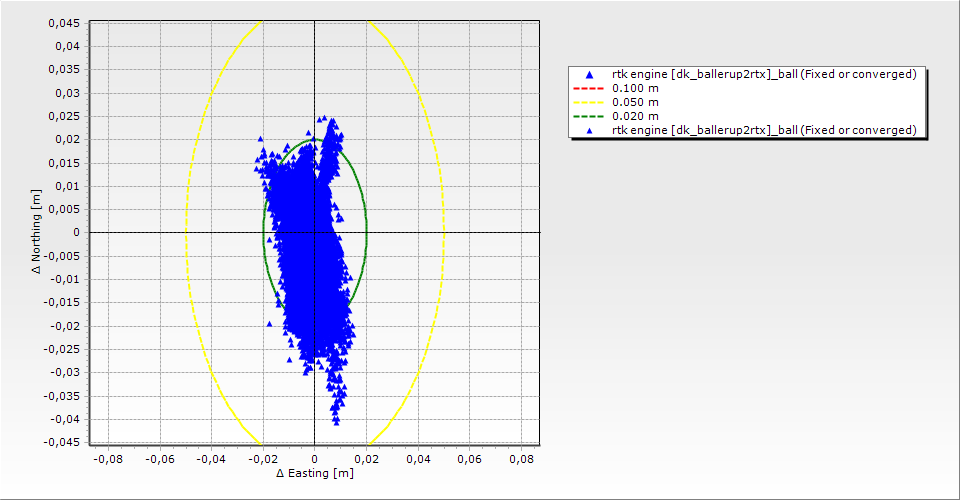Click the Δ Northing [m] axis title
The width and height of the screenshot is (960, 500).
(37, 231)
